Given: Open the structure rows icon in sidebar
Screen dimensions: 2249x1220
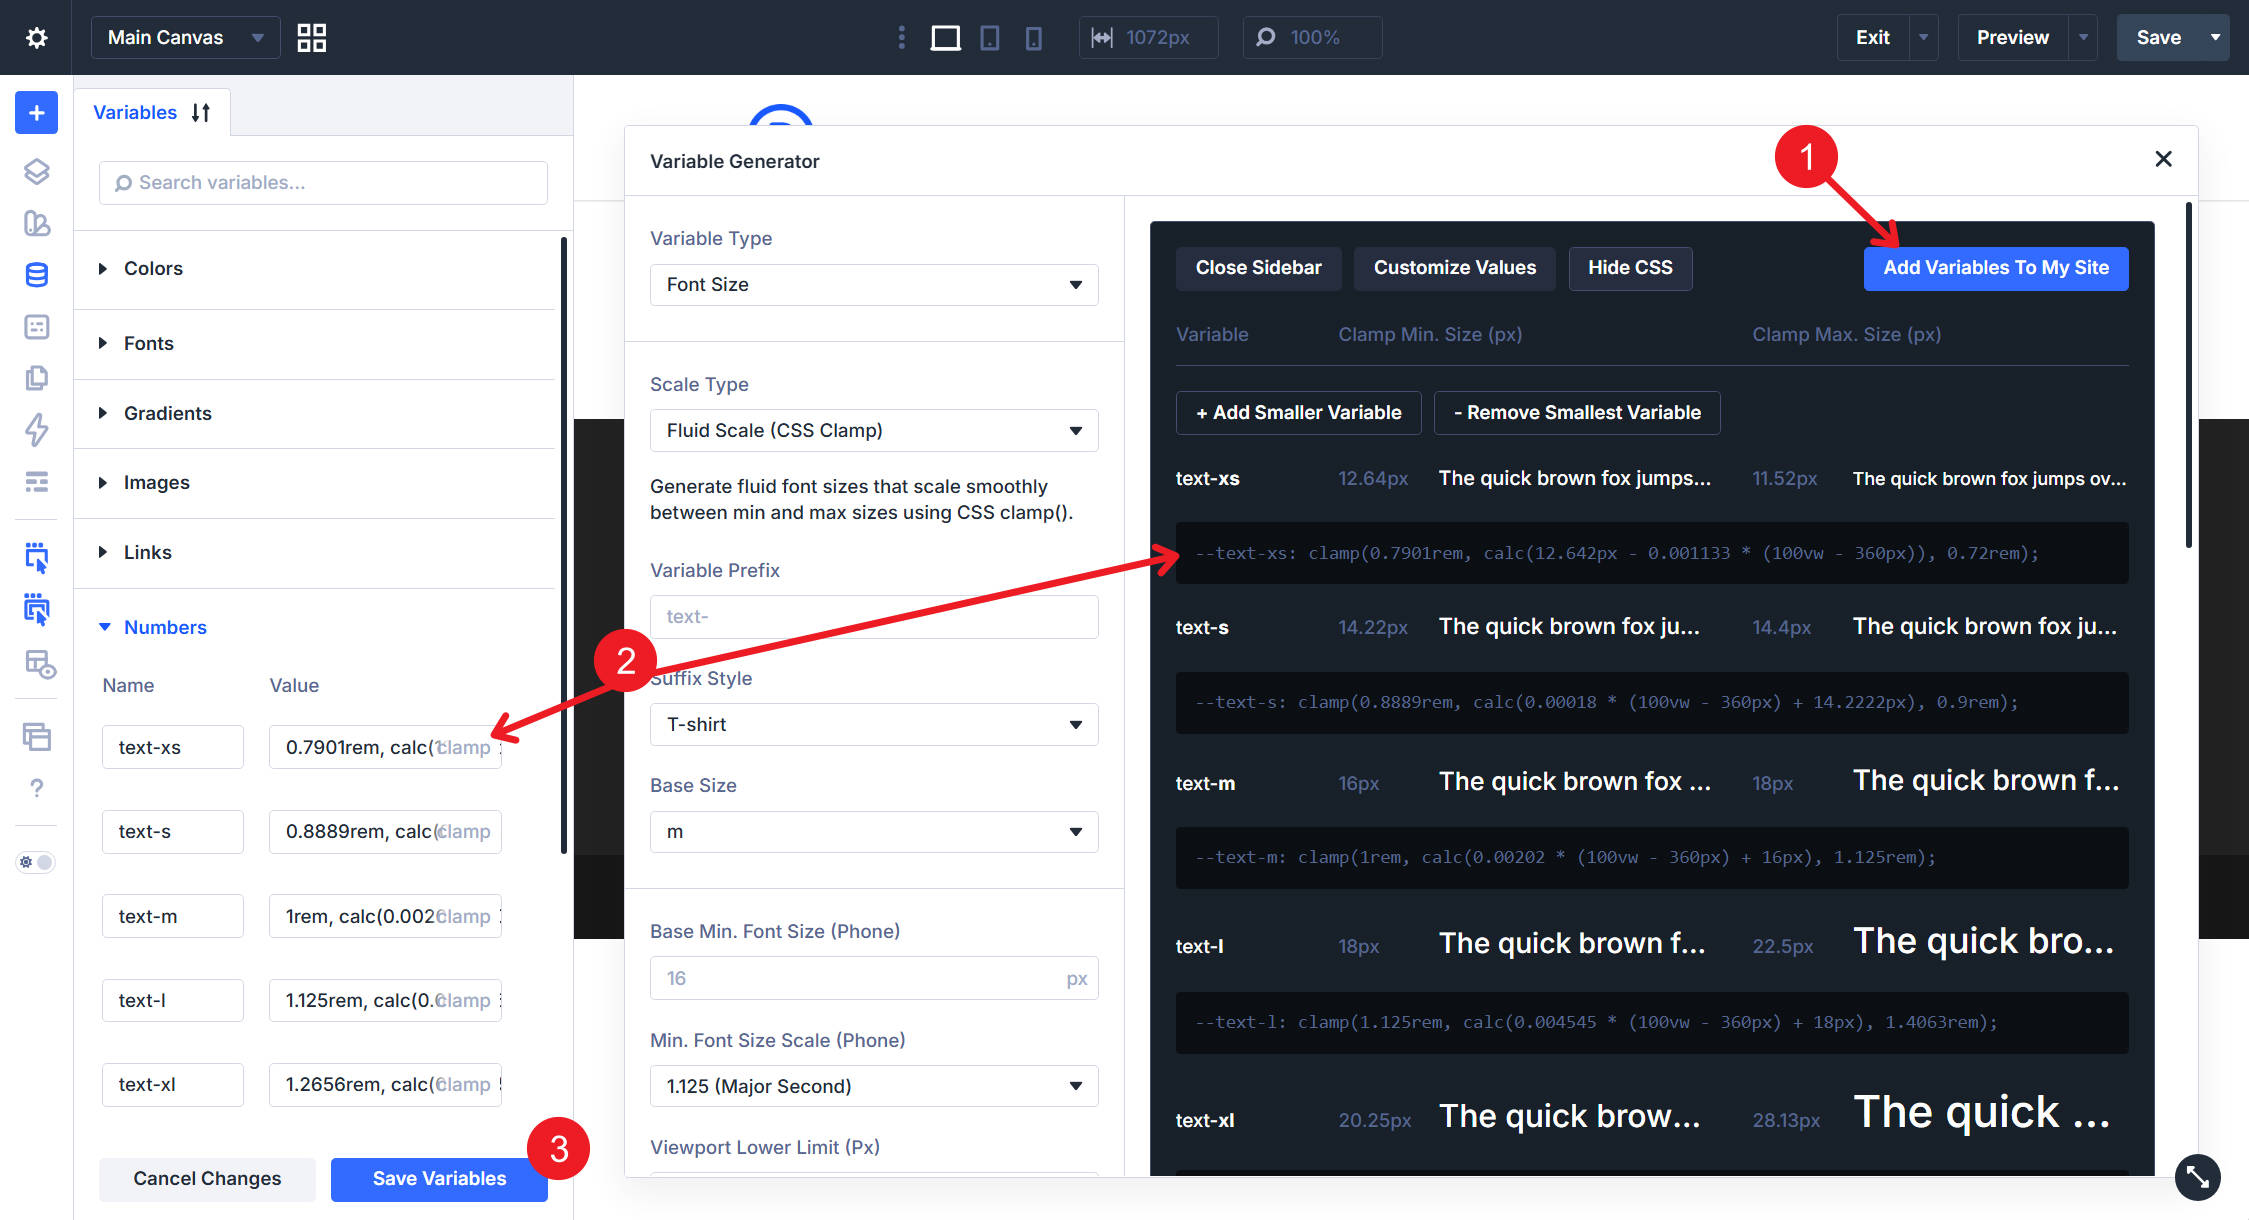Looking at the screenshot, I should (36, 482).
